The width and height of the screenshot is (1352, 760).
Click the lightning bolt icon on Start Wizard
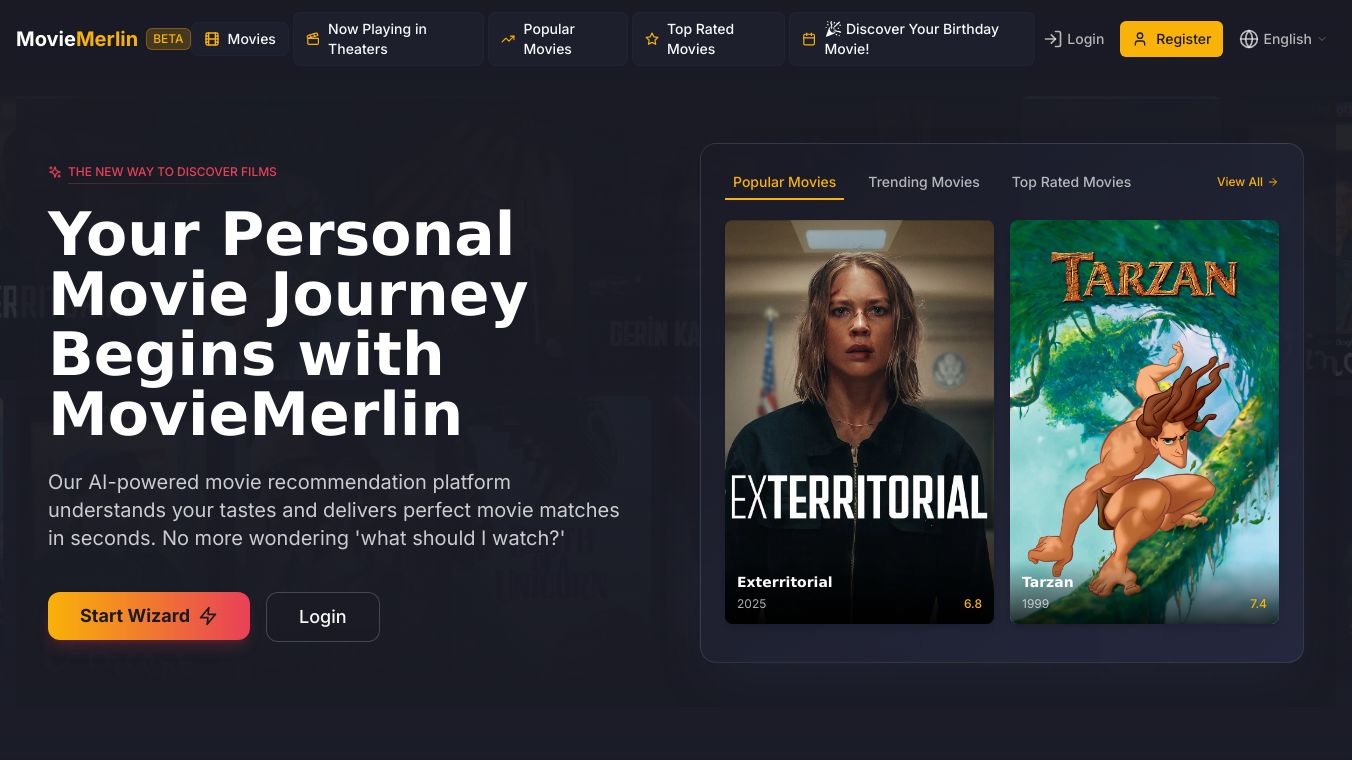coord(208,616)
